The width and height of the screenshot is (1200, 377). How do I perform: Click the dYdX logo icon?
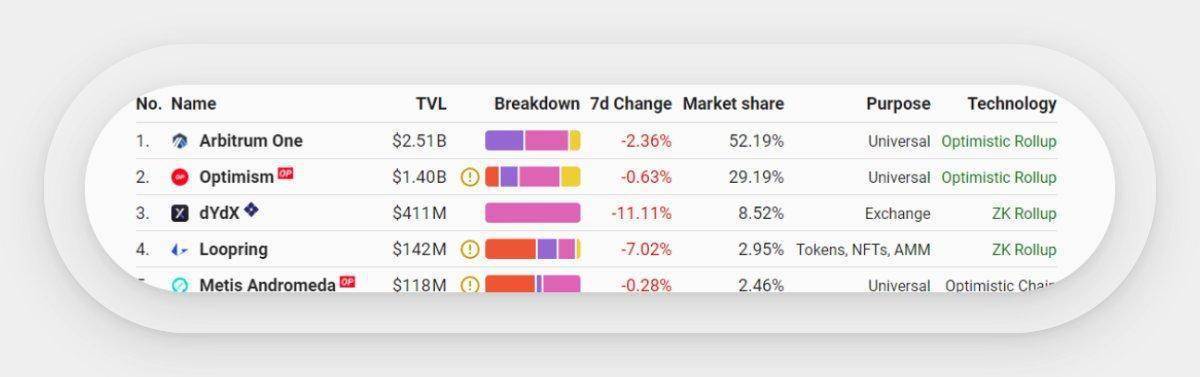point(180,213)
